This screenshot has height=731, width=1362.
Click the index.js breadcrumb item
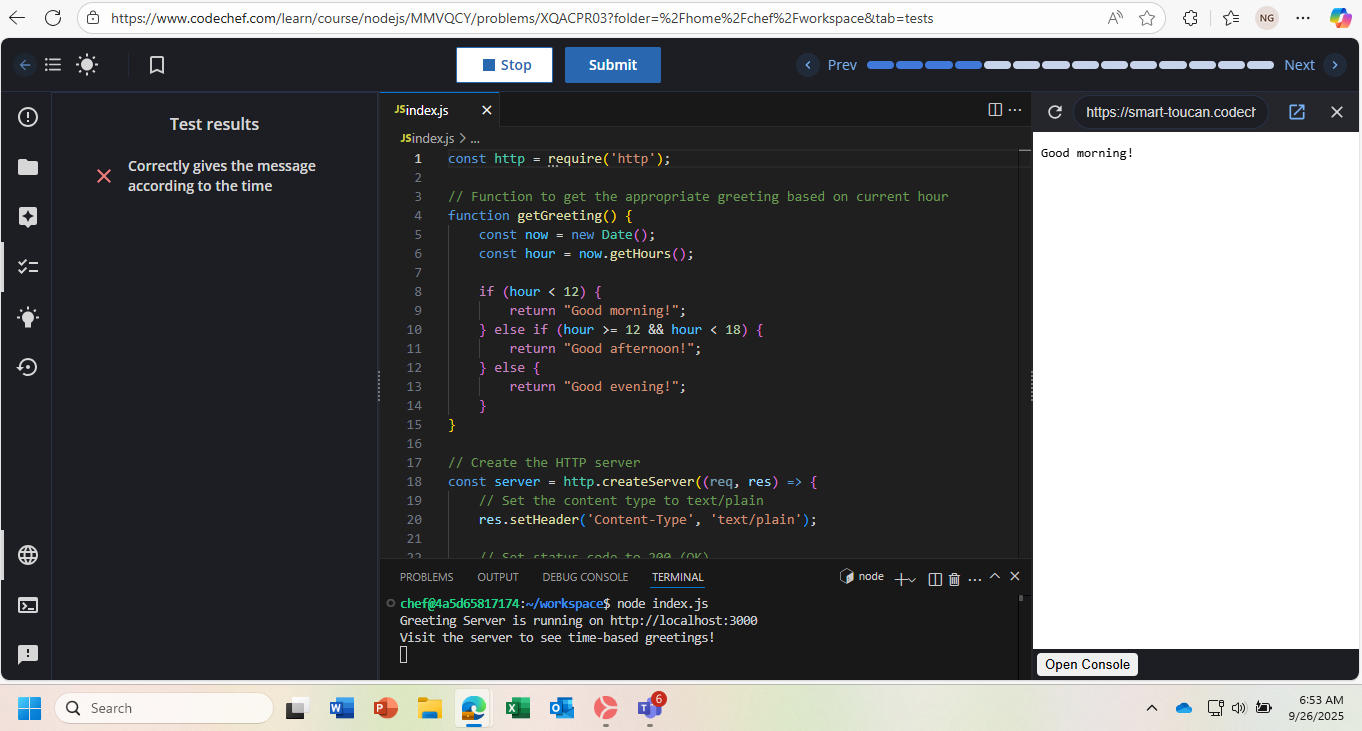point(426,138)
